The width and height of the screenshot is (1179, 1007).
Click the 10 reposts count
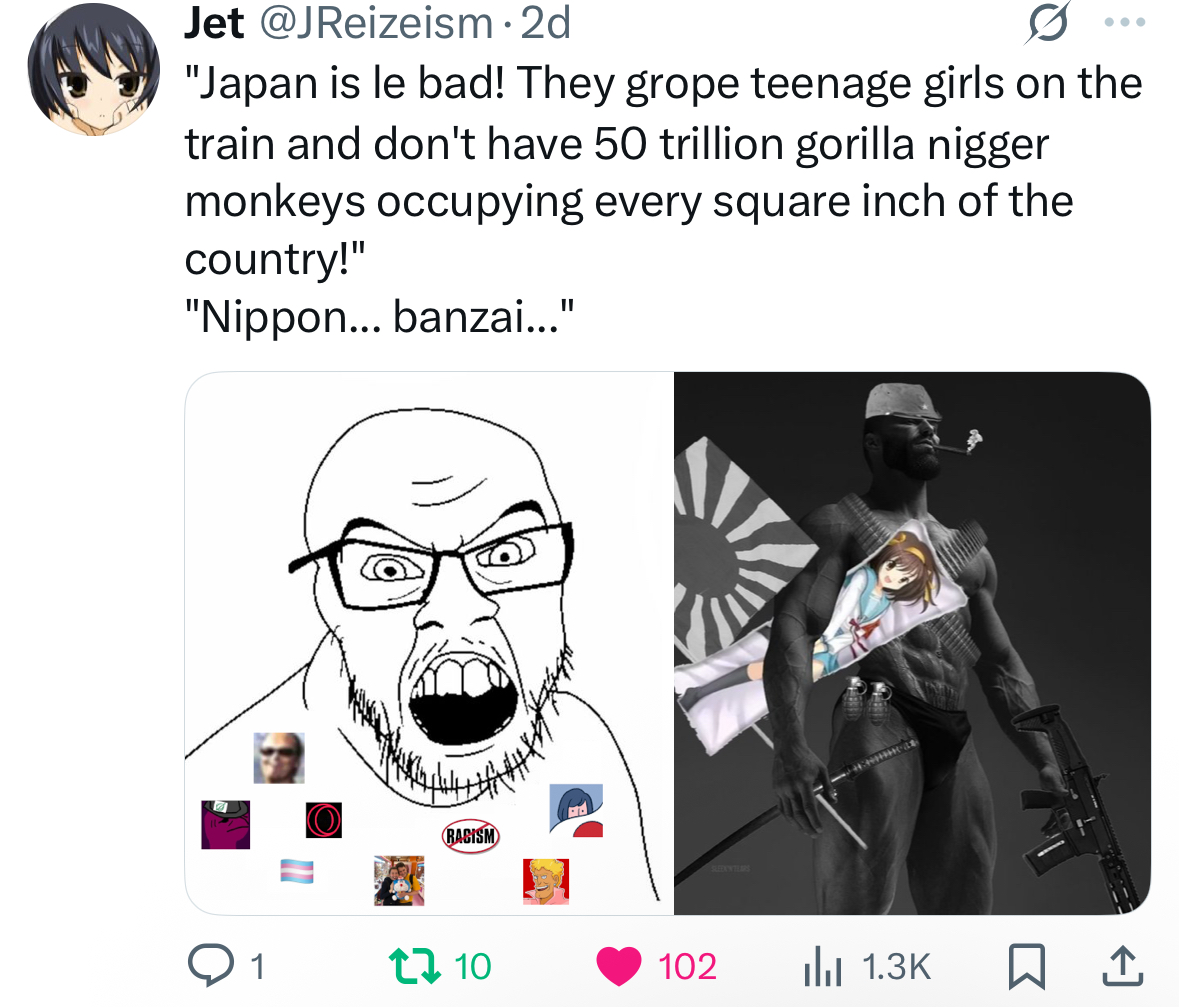472,966
